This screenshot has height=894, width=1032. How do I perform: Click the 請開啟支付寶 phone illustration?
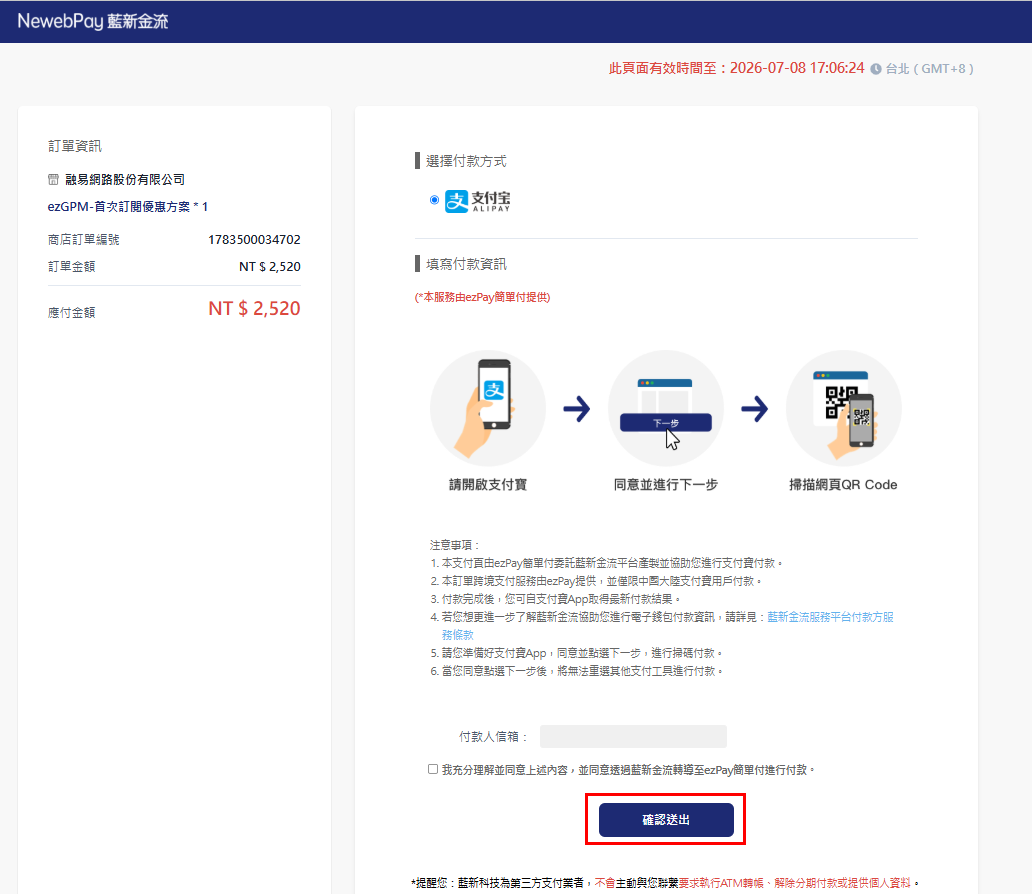pos(488,408)
